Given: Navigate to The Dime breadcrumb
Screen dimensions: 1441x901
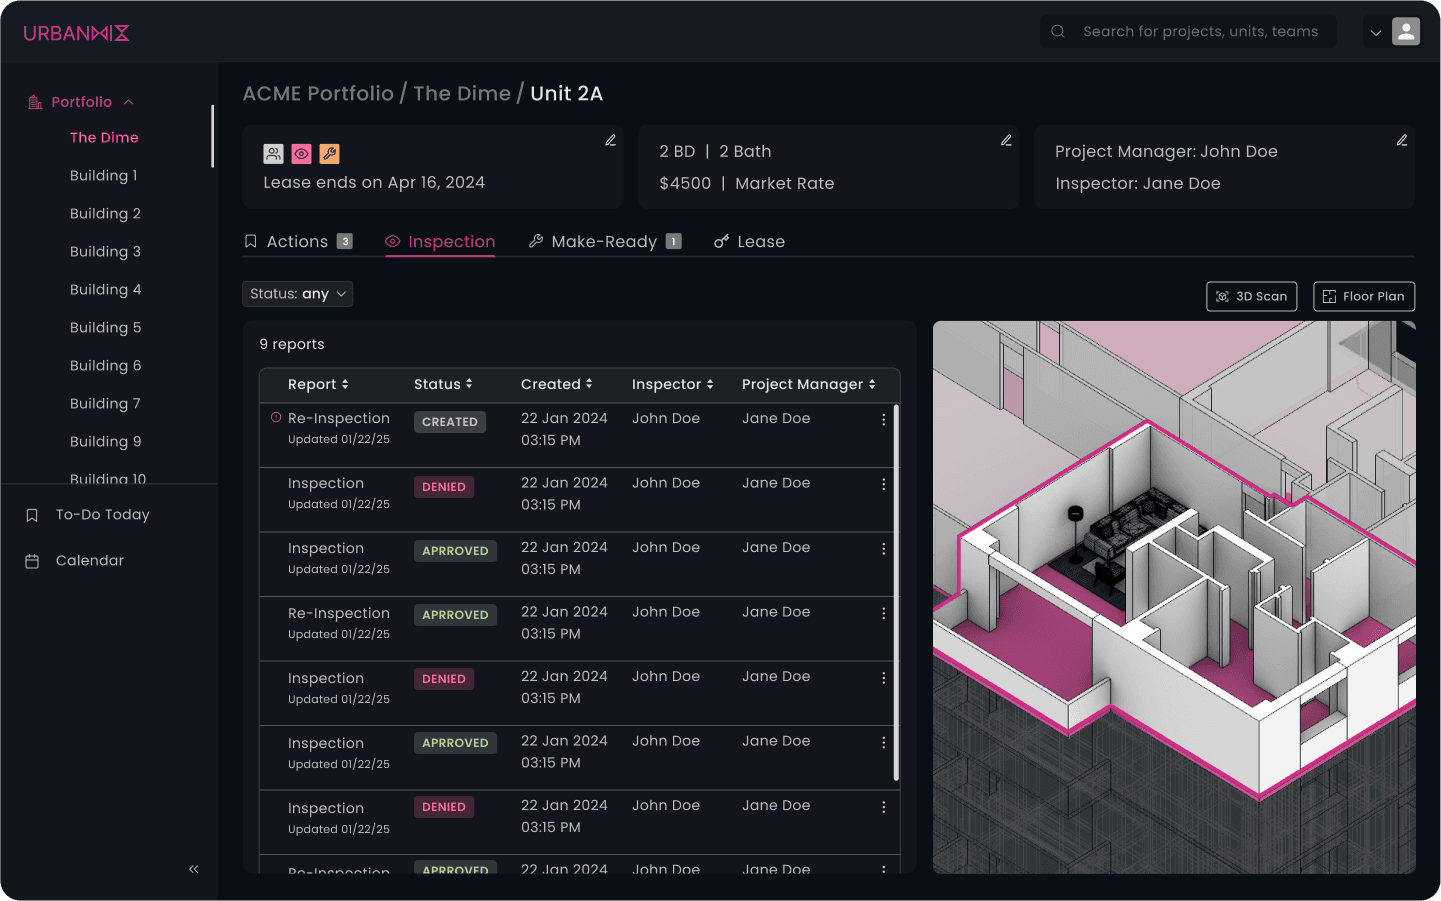Looking at the screenshot, I should (x=462, y=94).
